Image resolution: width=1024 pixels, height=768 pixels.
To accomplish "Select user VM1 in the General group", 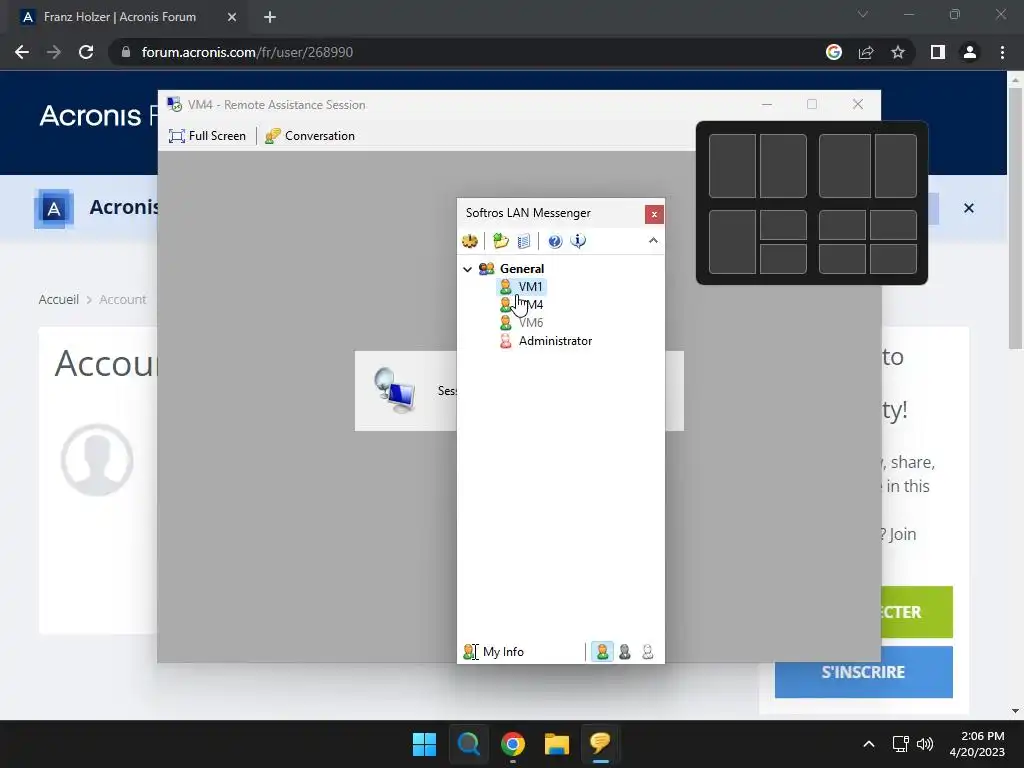I will click(530, 287).
